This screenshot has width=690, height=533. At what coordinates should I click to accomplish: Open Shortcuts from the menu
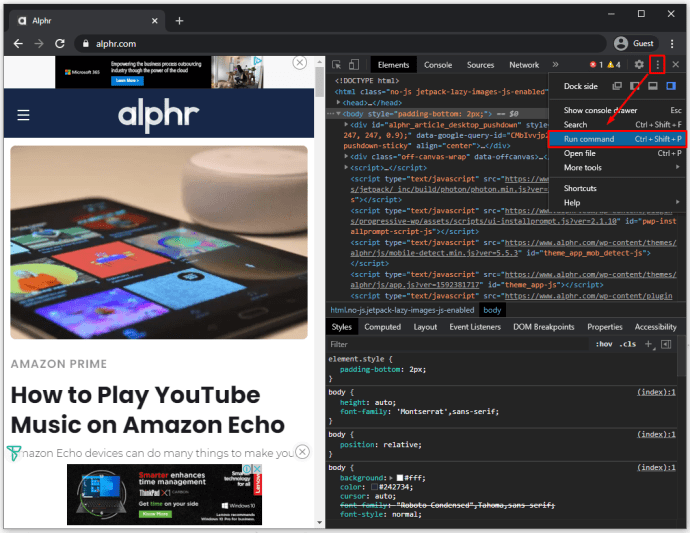pos(617,188)
